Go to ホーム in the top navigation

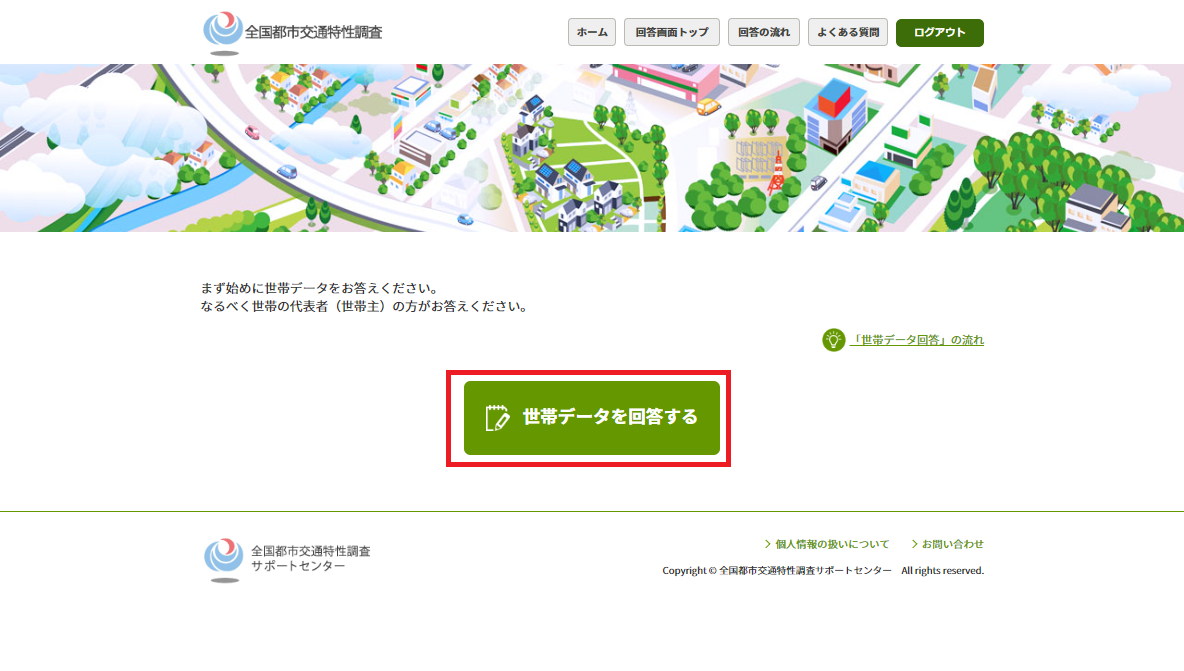(x=592, y=33)
